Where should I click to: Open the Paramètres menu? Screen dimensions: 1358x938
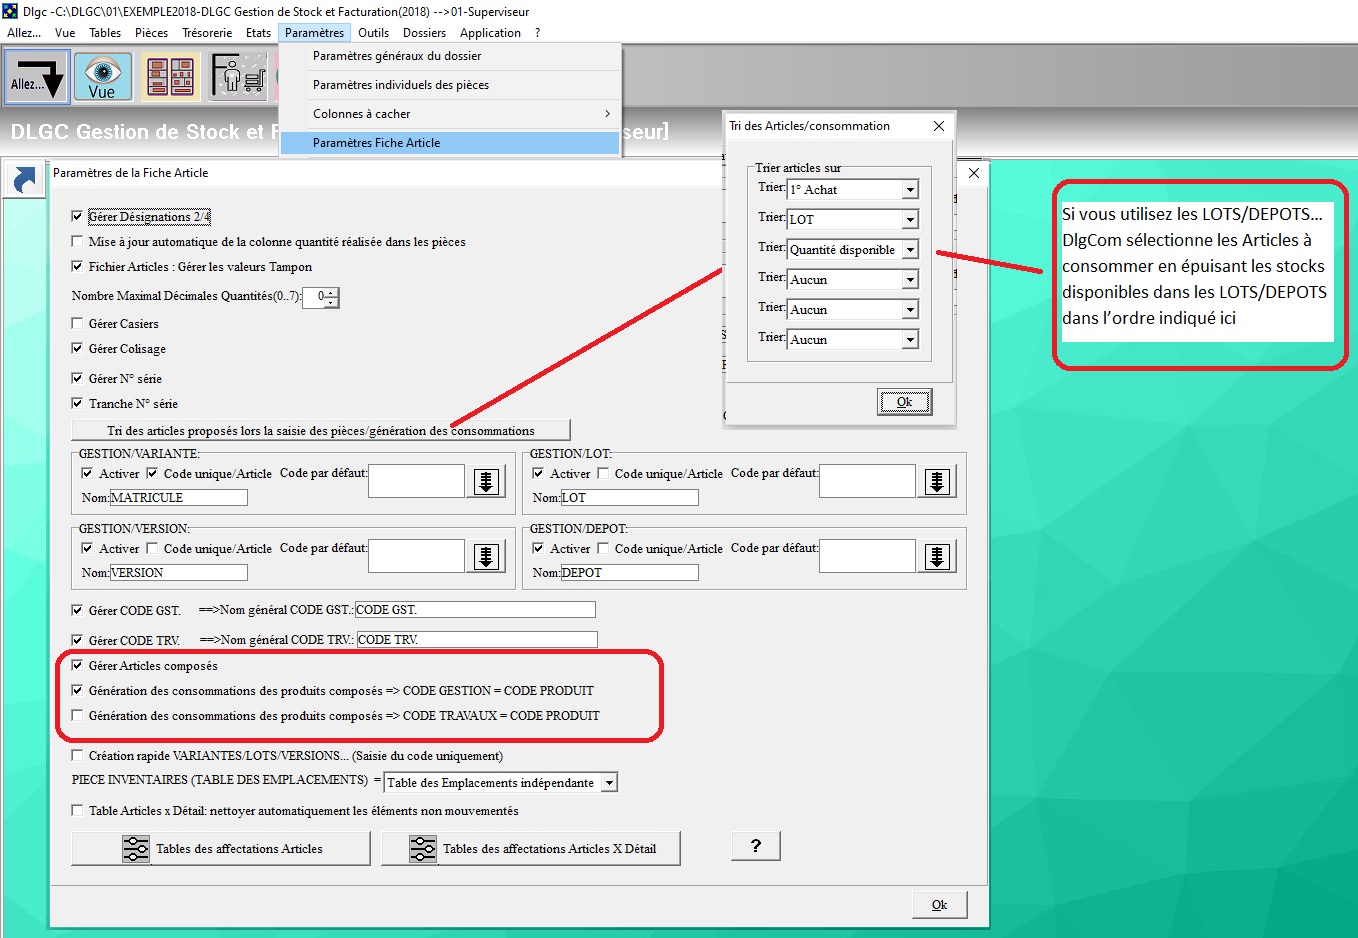tap(314, 32)
